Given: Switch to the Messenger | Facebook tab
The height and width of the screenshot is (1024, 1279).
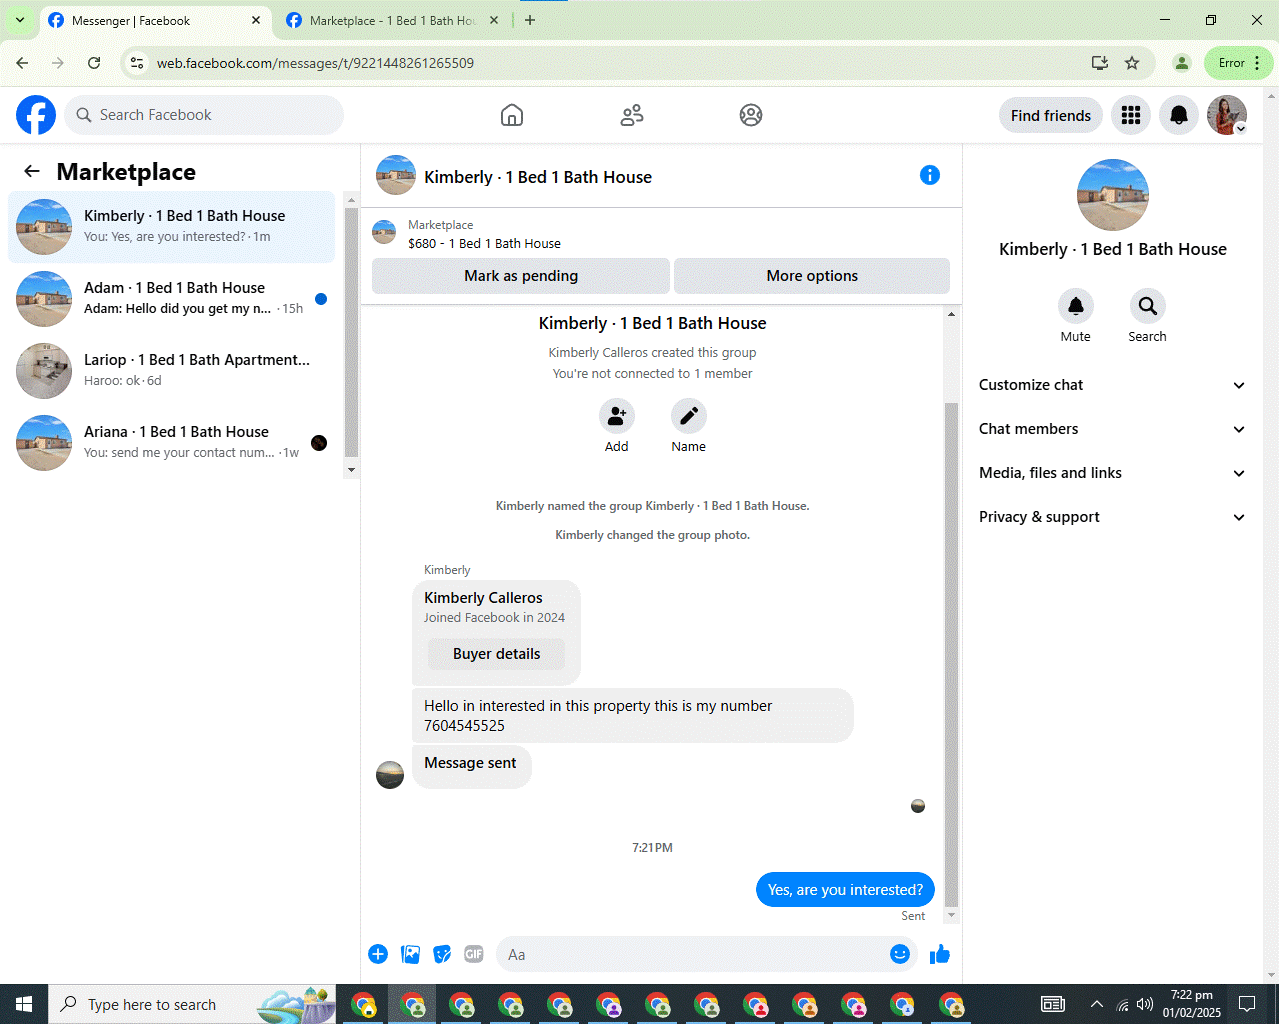Looking at the screenshot, I should click(153, 20).
